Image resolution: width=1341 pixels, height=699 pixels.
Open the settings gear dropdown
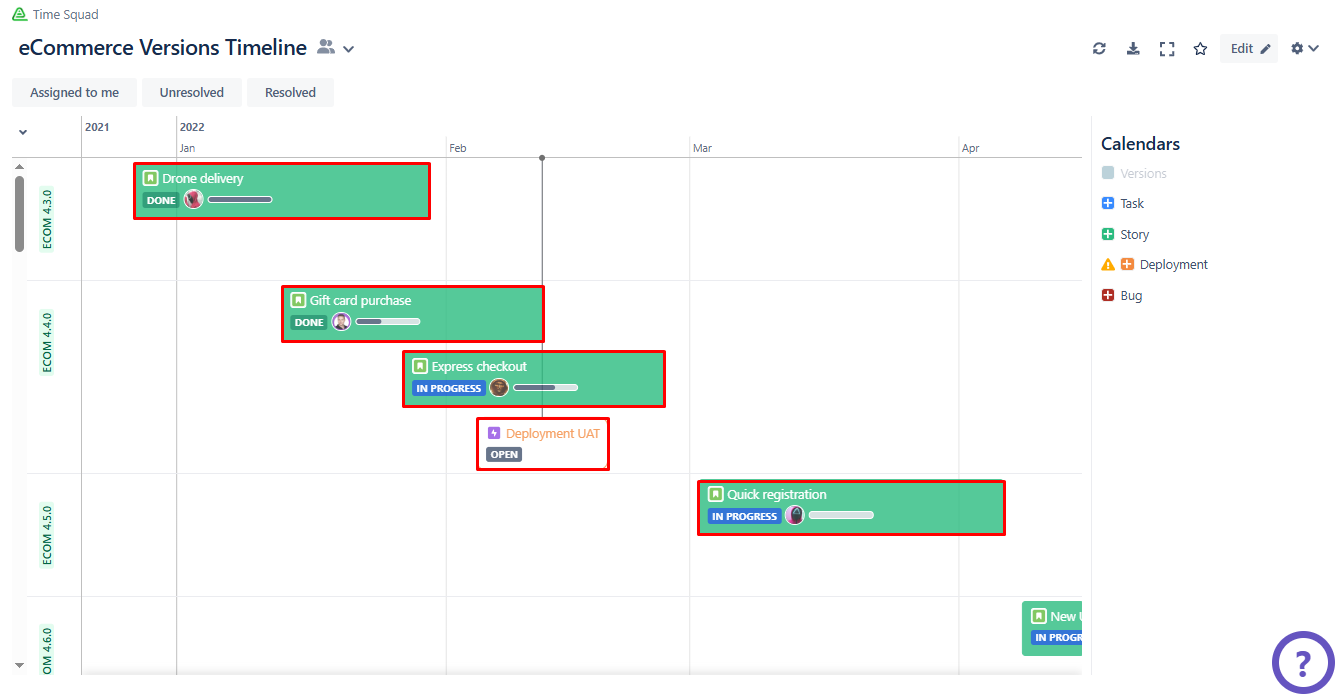click(1304, 49)
